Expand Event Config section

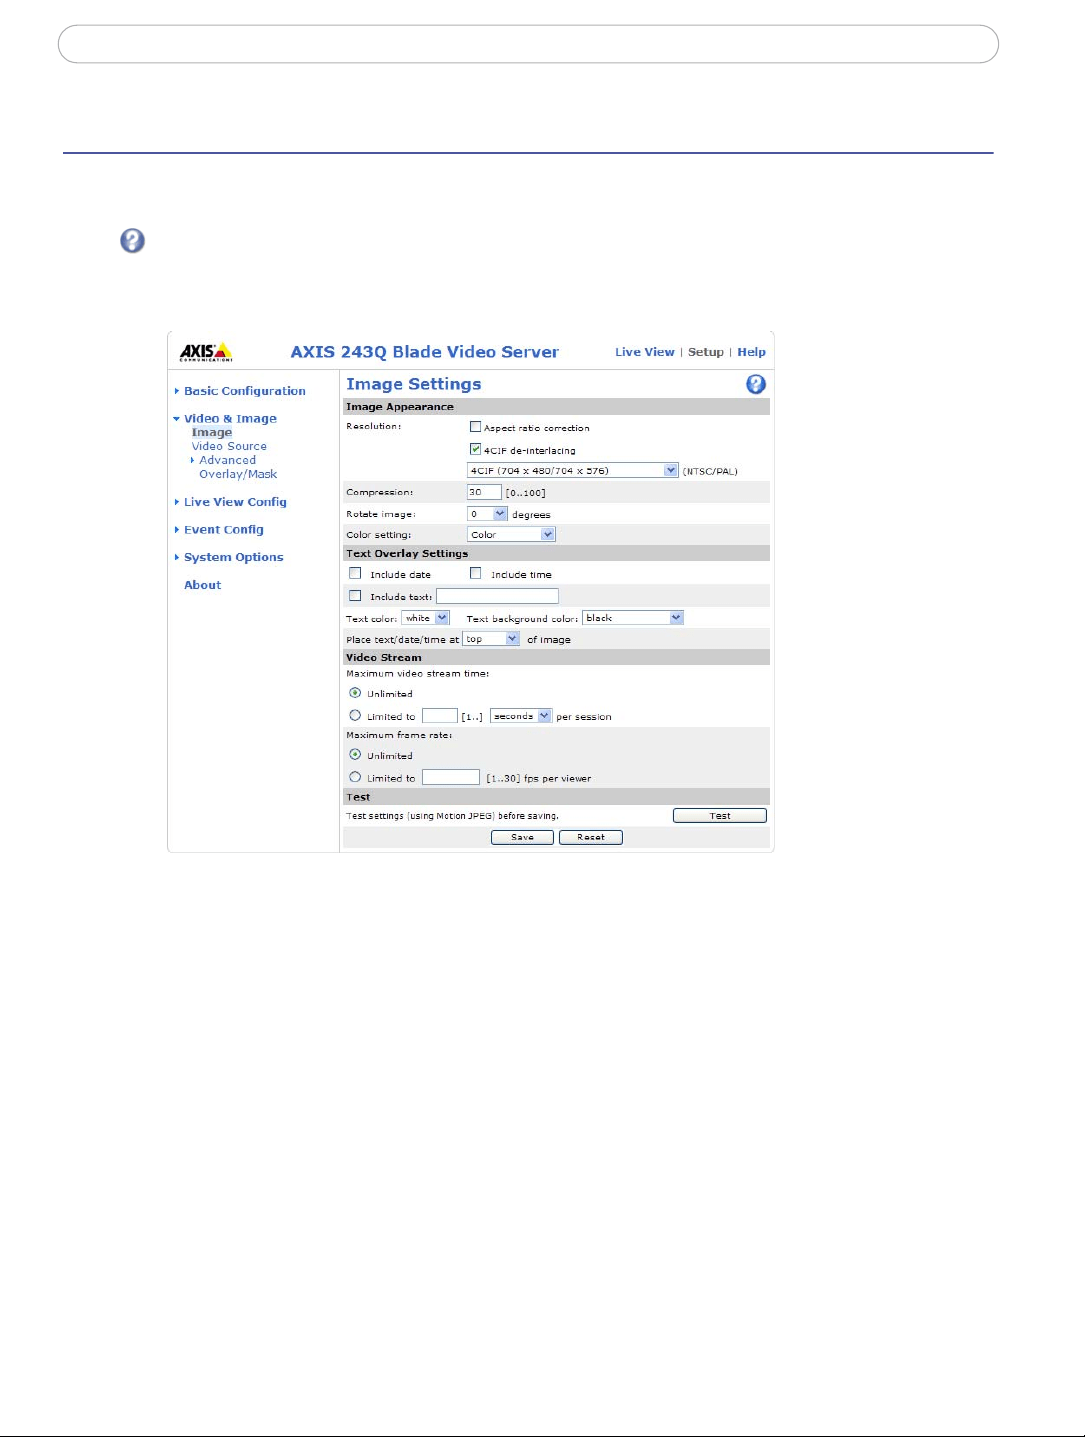click(x=223, y=530)
